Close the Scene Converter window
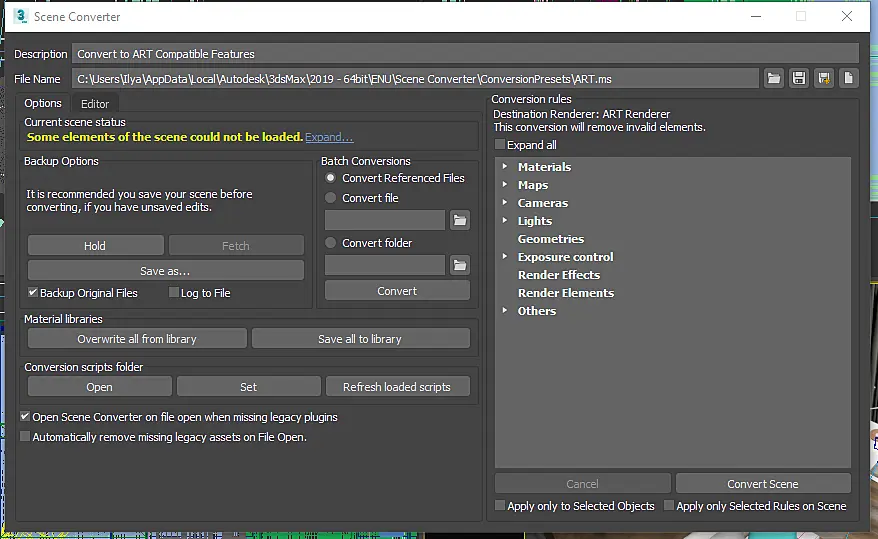 coord(847,16)
